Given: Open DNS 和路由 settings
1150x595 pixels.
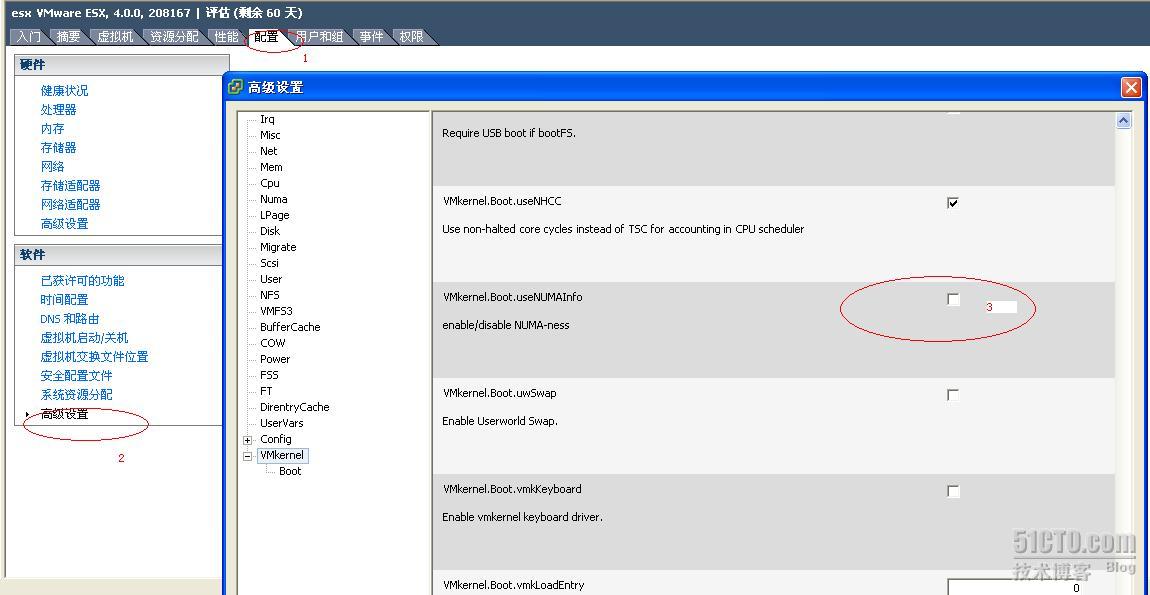Looking at the screenshot, I should click(x=70, y=318).
